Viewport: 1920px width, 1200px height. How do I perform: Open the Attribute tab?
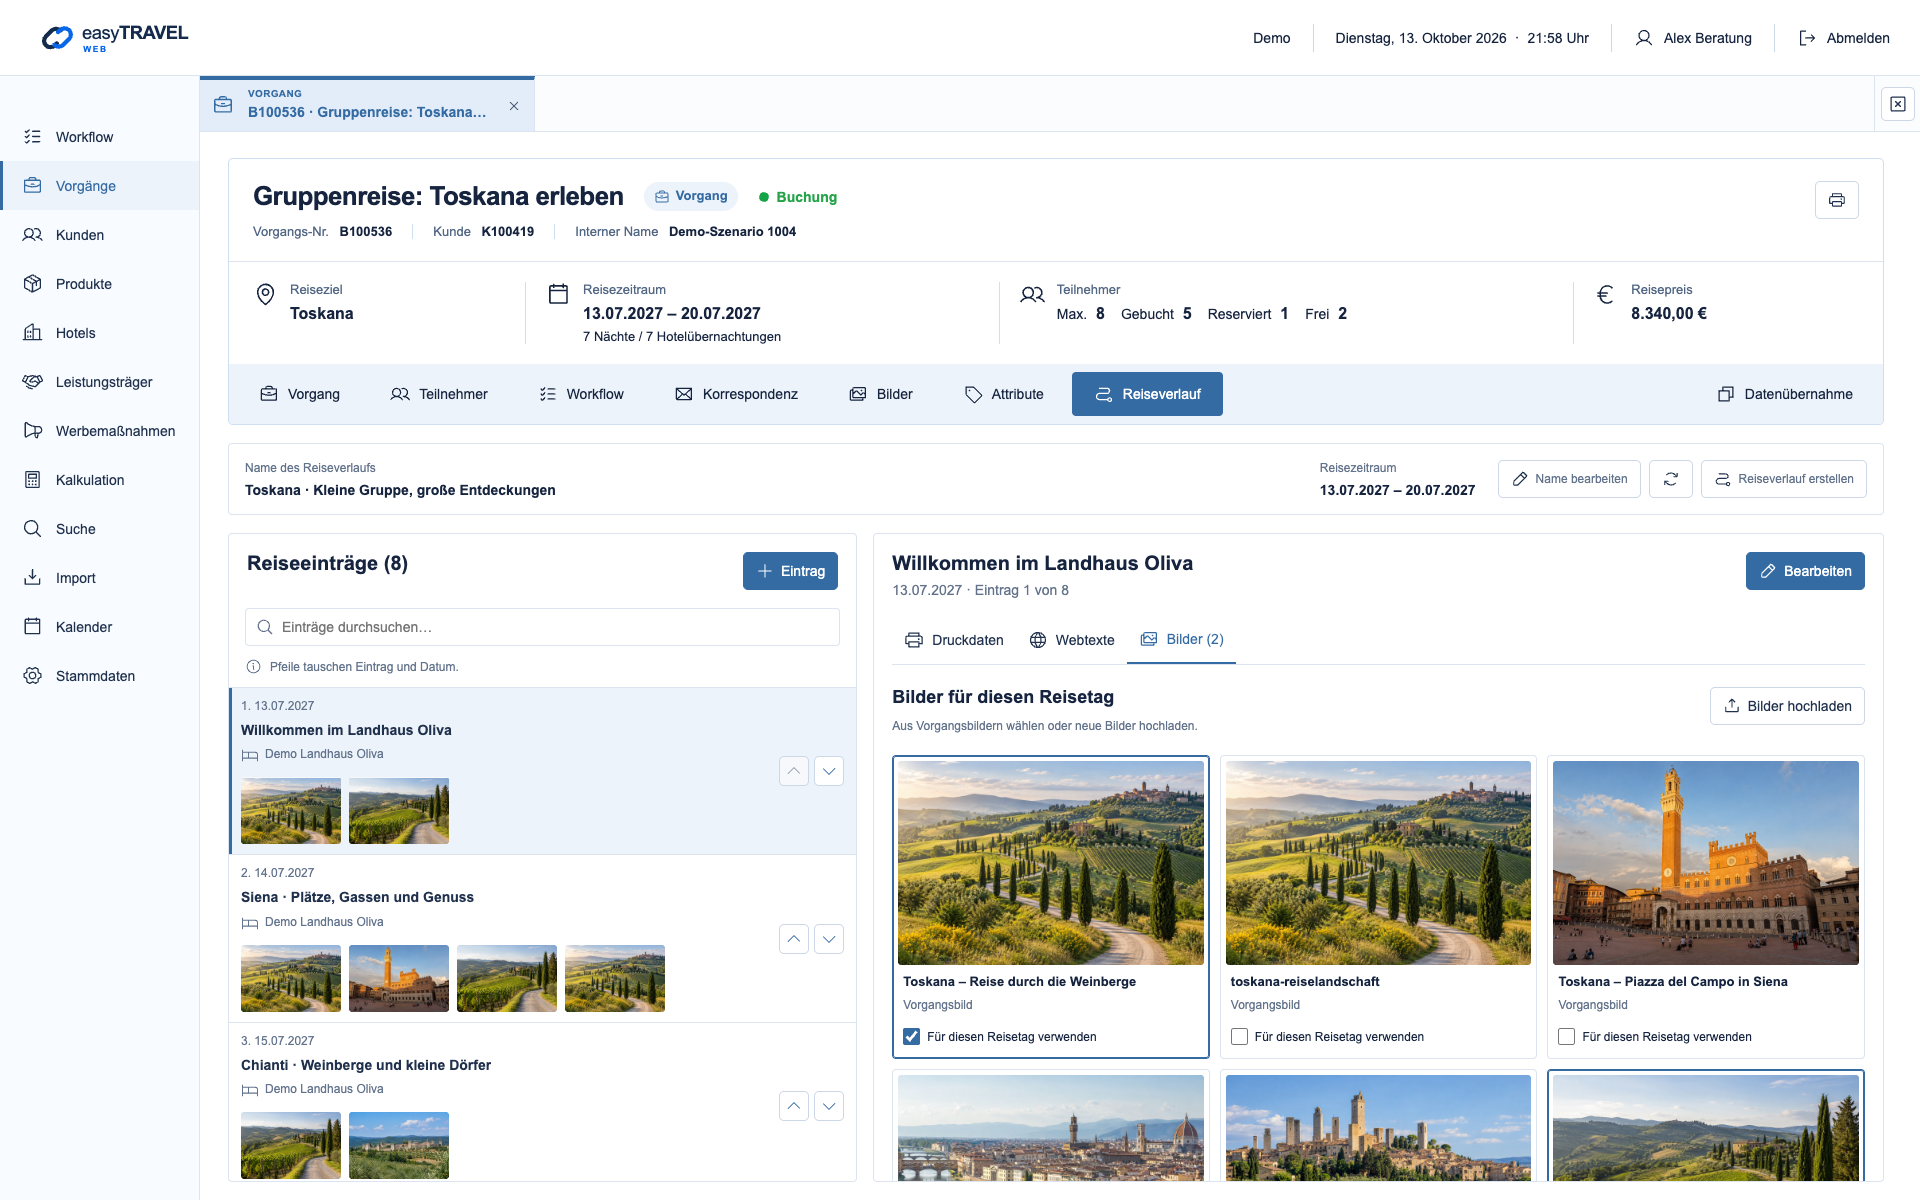pyautogui.click(x=1004, y=394)
